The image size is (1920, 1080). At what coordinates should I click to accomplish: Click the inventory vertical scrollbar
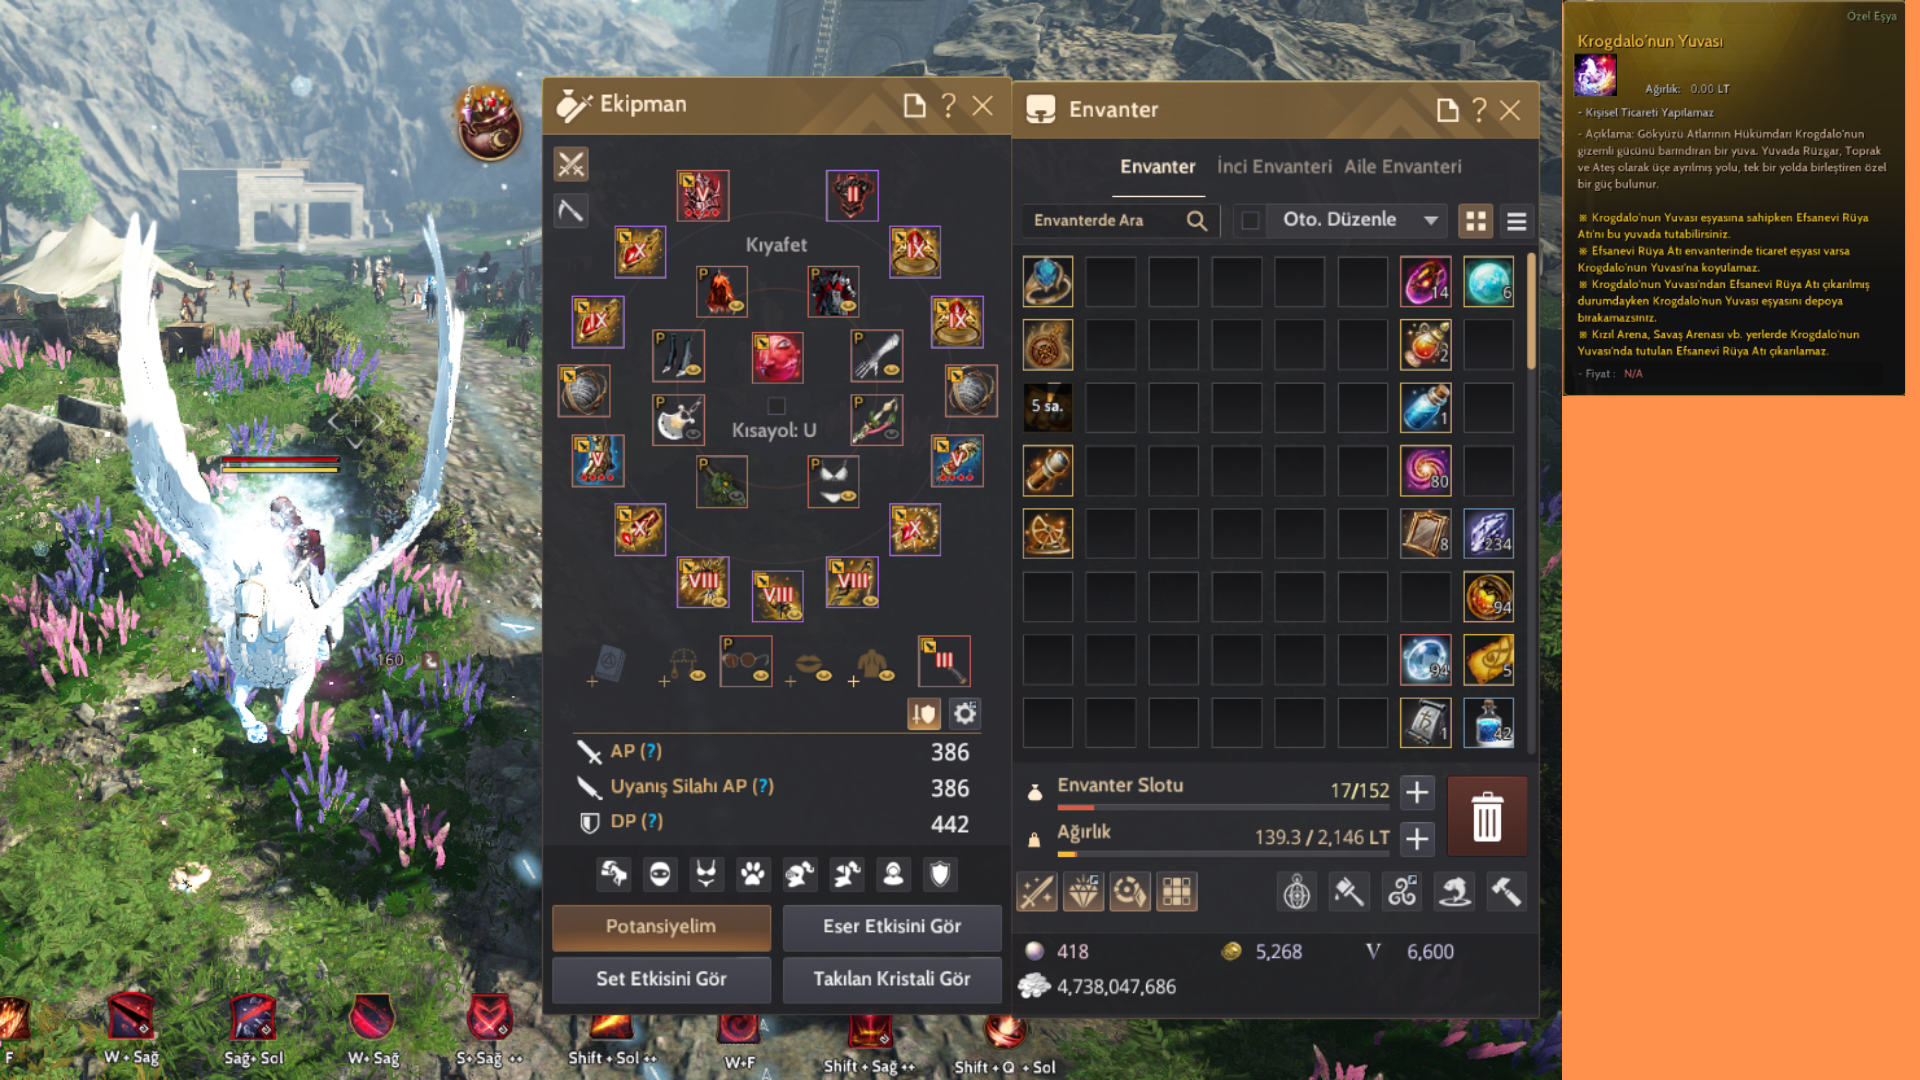tap(1531, 500)
